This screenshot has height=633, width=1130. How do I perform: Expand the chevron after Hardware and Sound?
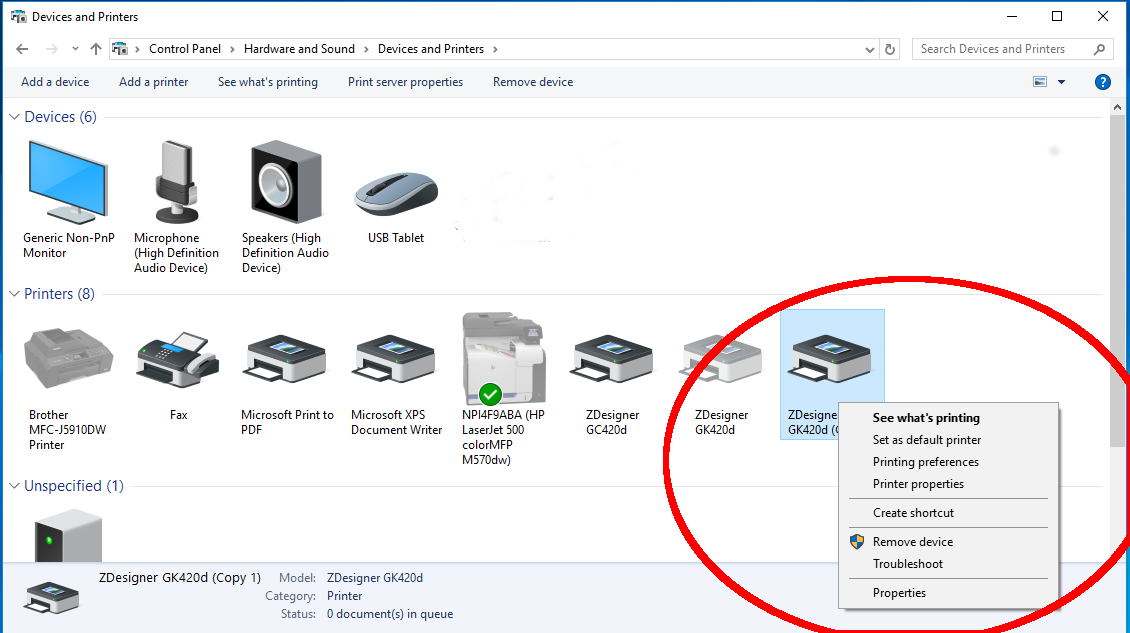(x=366, y=49)
